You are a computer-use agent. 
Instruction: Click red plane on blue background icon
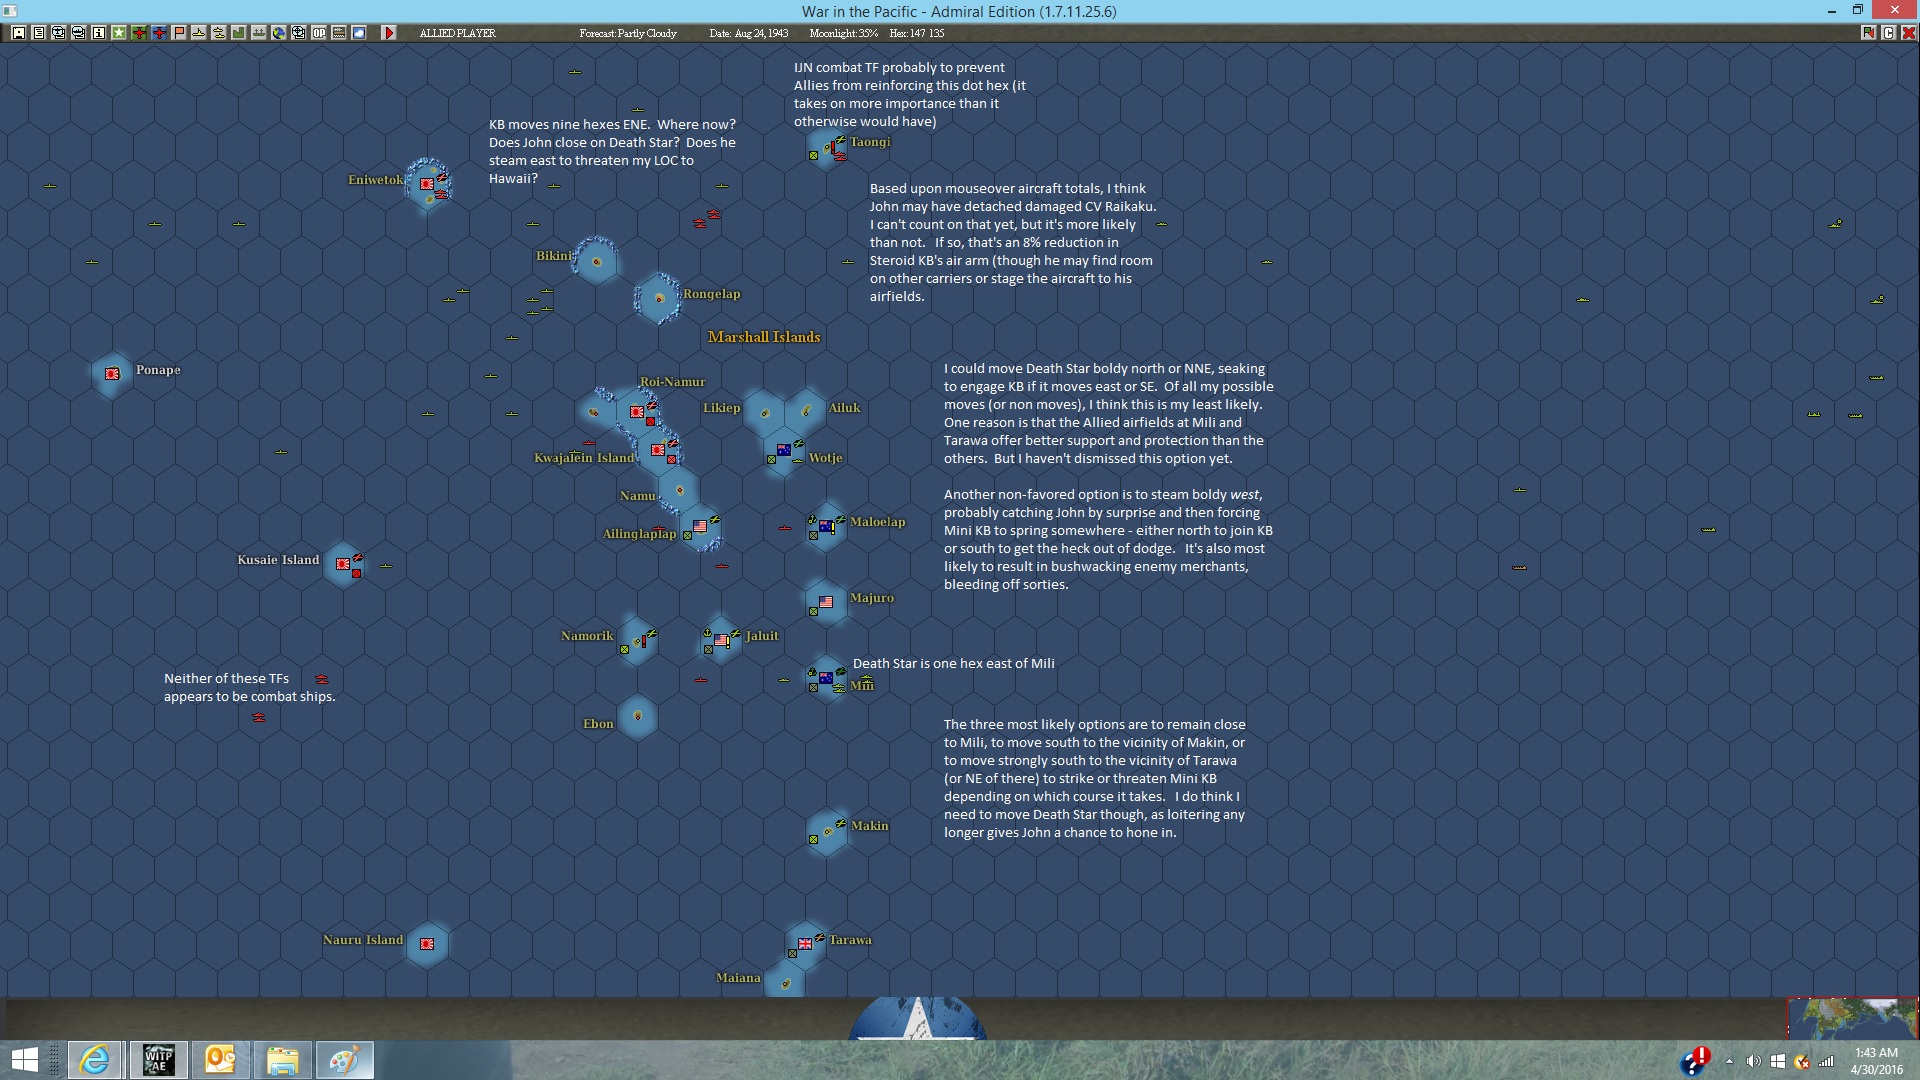159,33
